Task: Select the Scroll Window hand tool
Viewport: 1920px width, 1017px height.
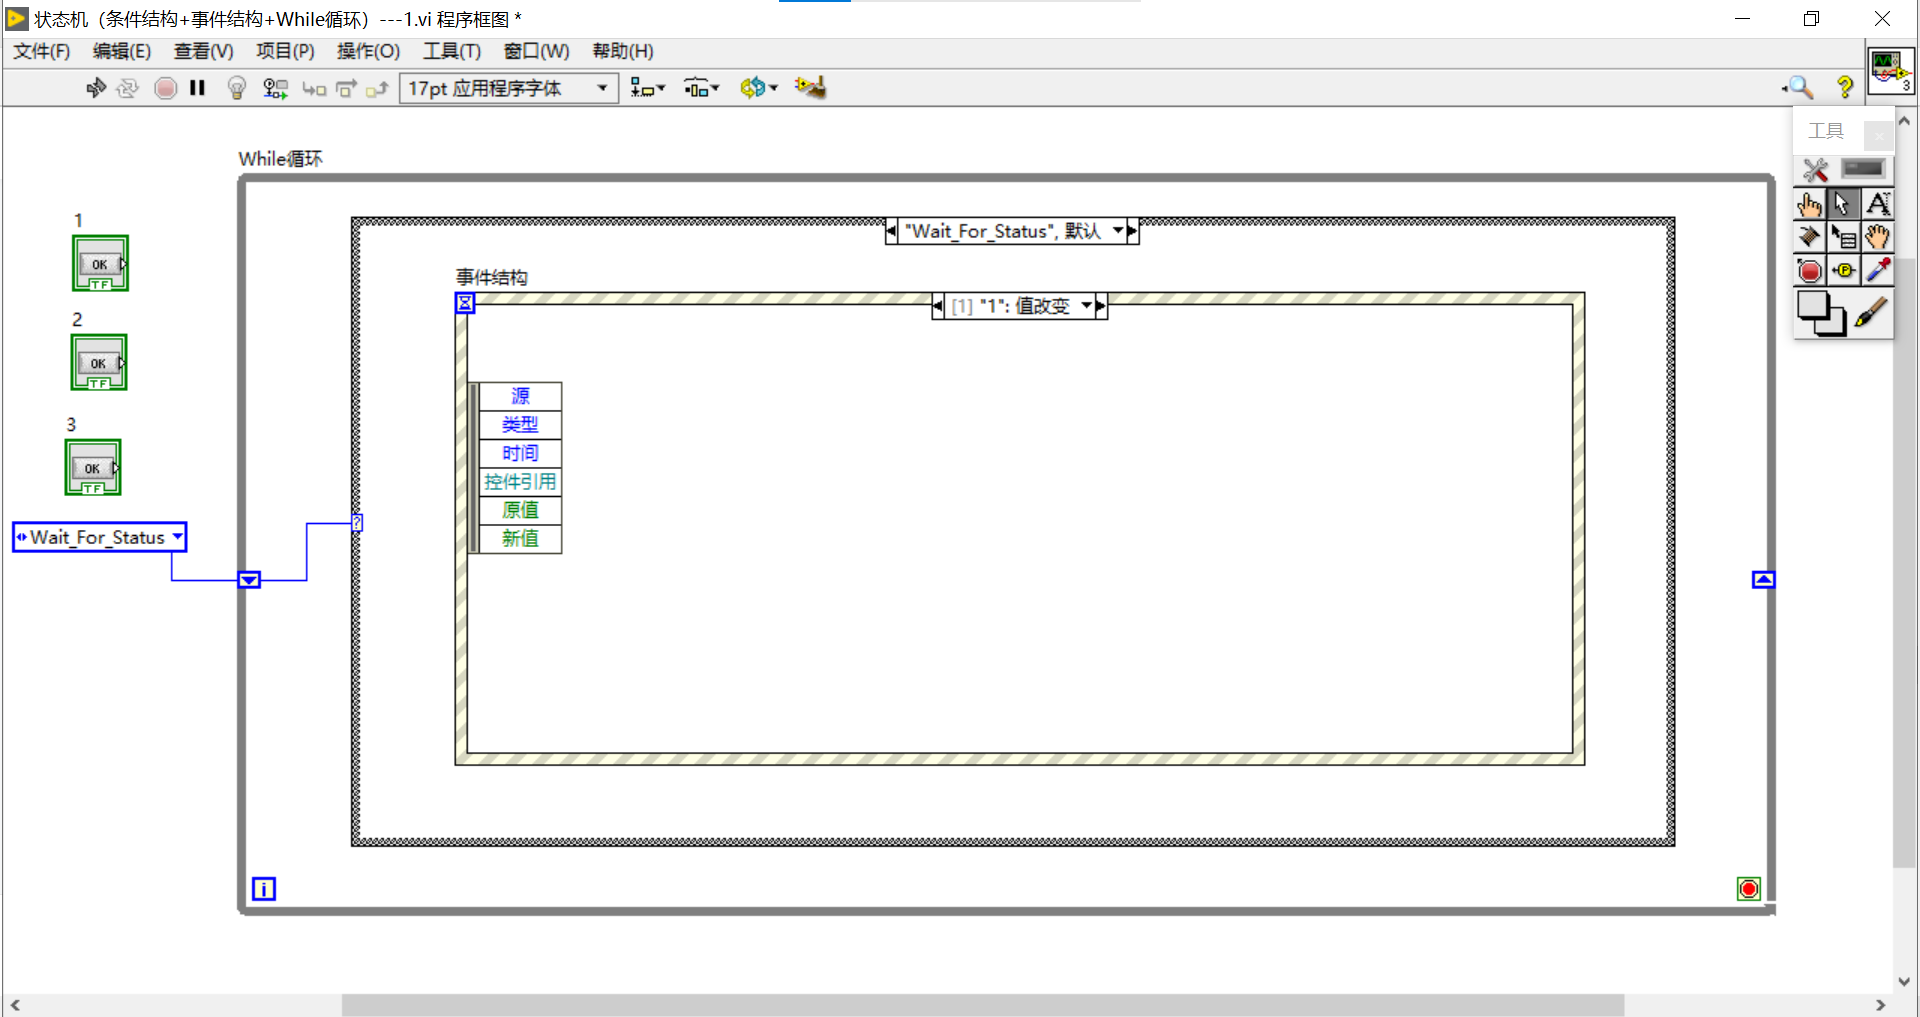Action: coord(1877,237)
